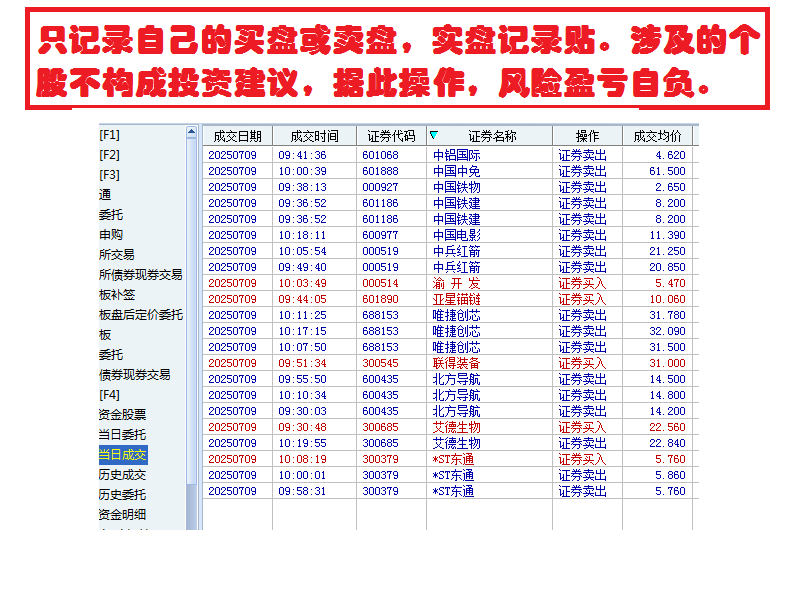Click price cell 2.650
797x598 pixels.
[670, 187]
